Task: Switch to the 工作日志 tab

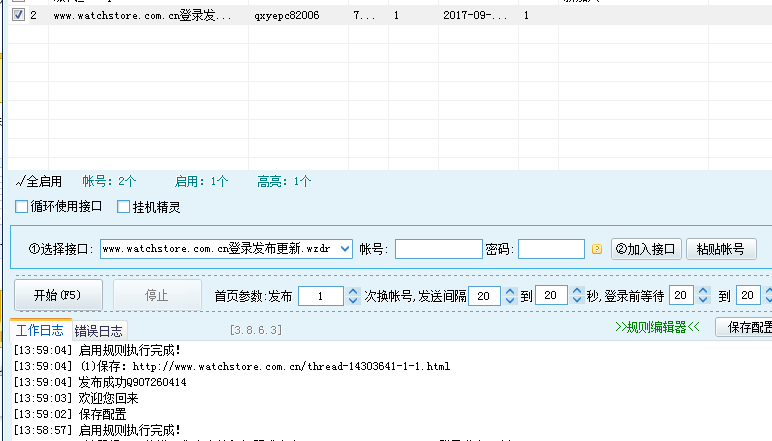Action: click(40, 330)
